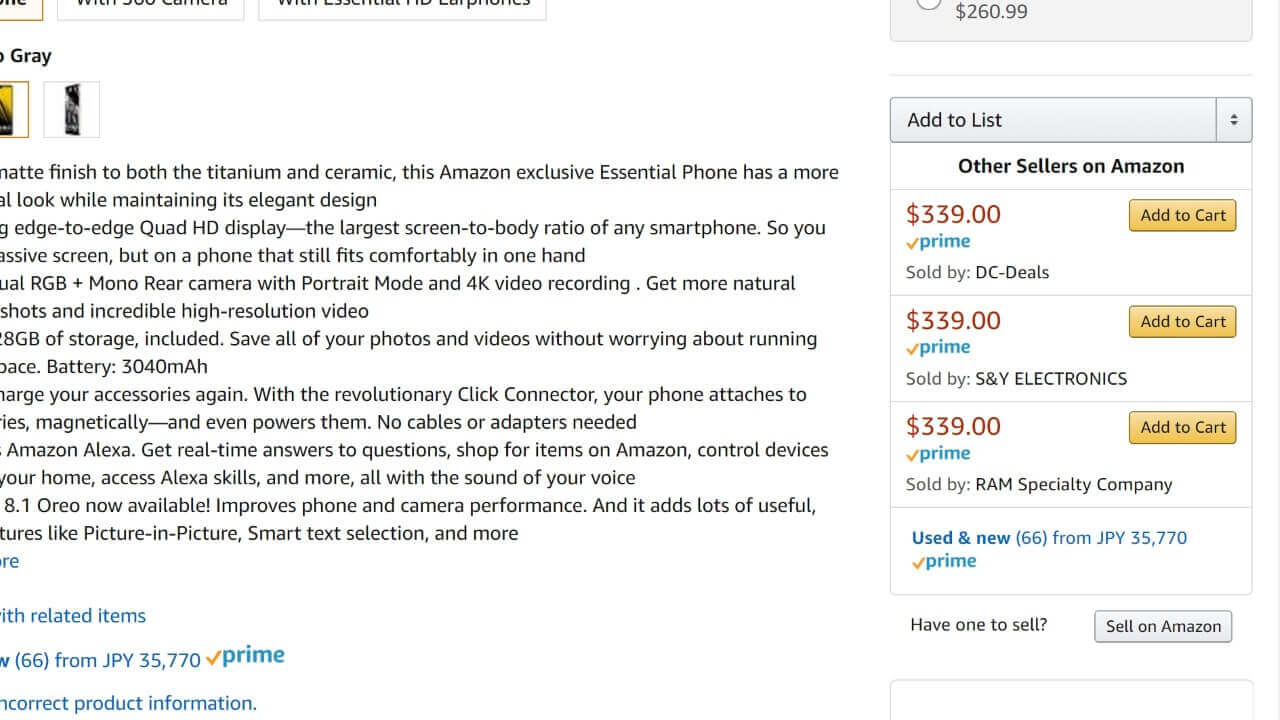Click the incorrect product information link
The height and width of the screenshot is (720, 1280).
coord(128,703)
